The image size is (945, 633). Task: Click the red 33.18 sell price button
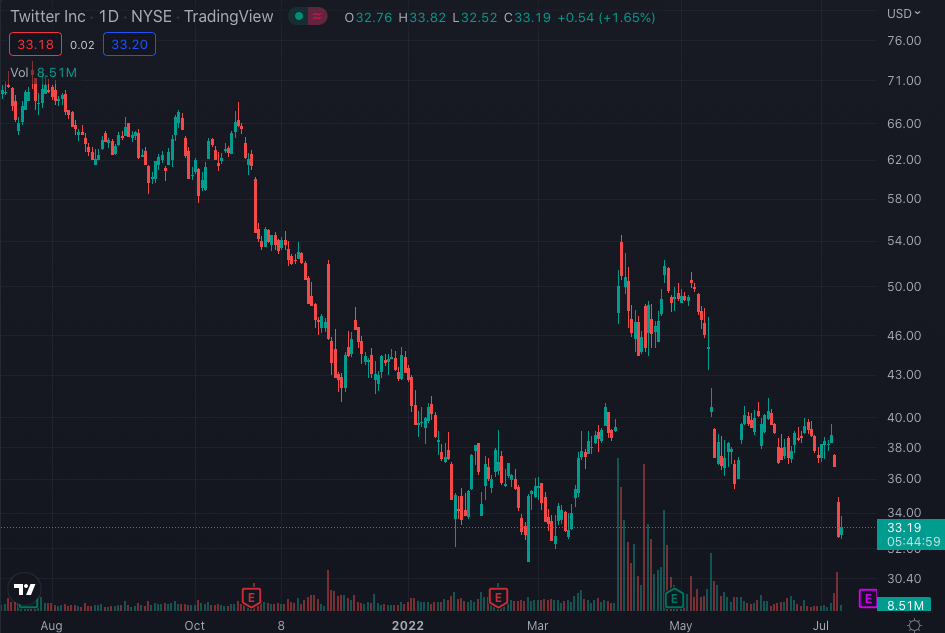tap(35, 44)
